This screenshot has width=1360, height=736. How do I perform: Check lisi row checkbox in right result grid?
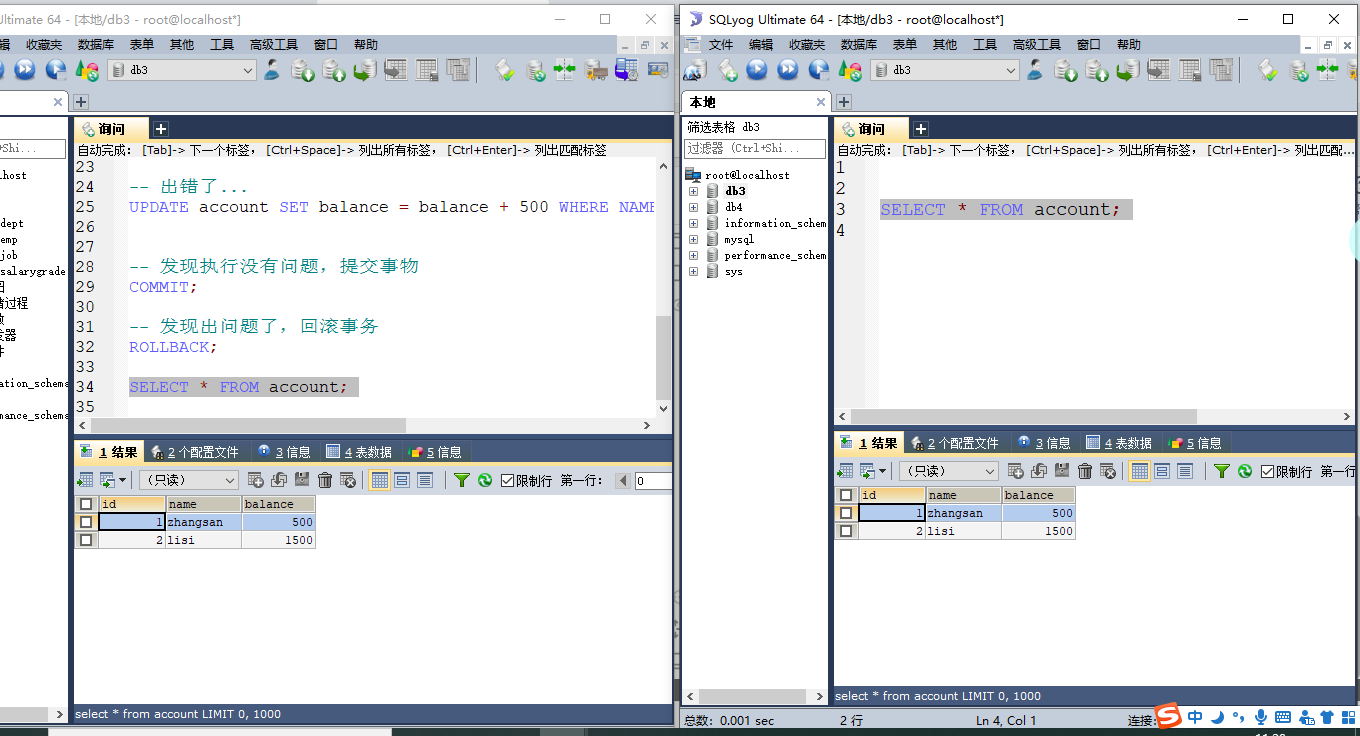[846, 531]
